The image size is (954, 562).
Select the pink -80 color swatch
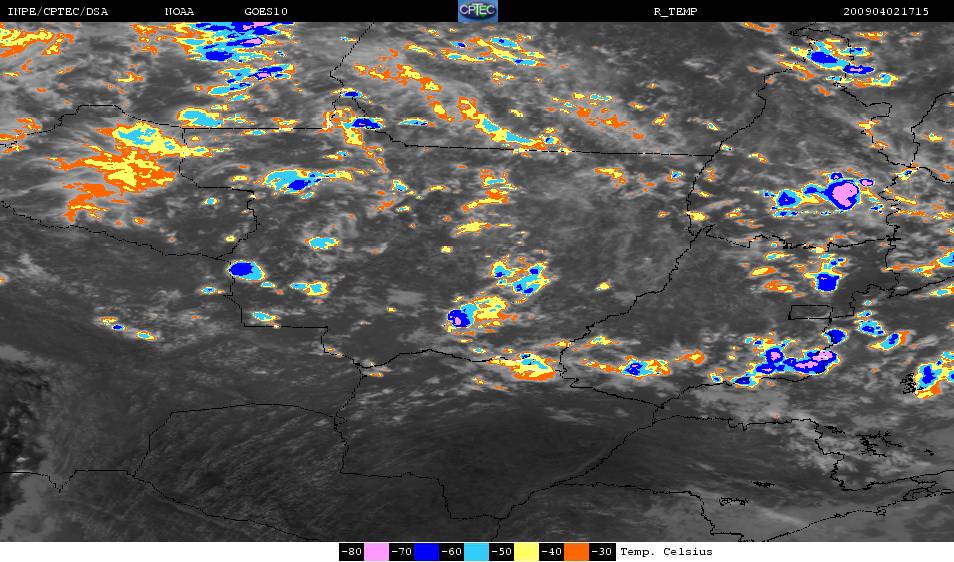[377, 552]
